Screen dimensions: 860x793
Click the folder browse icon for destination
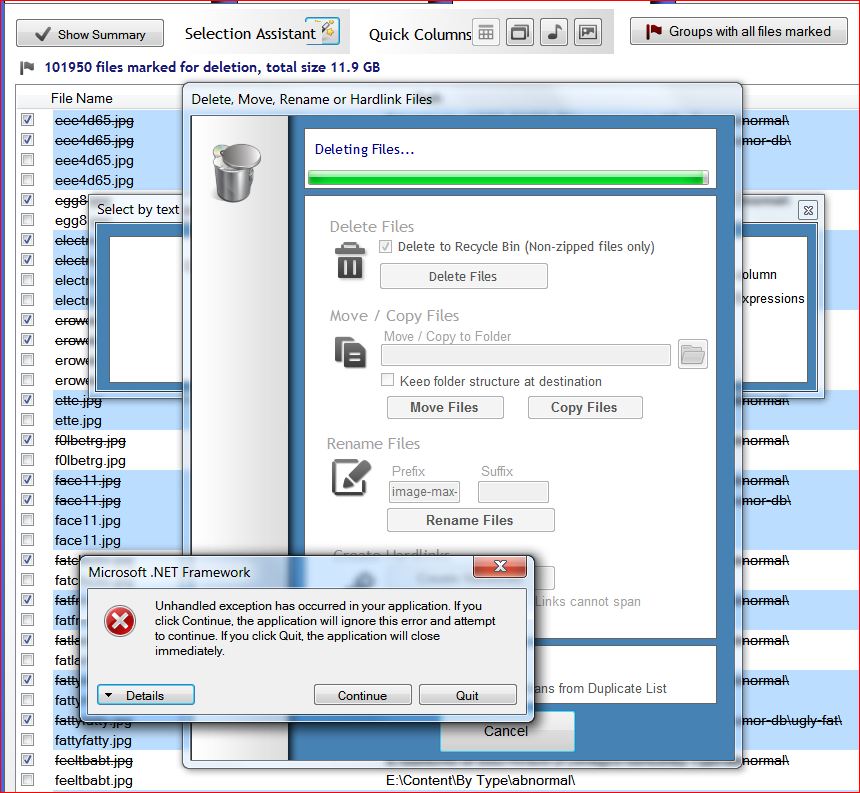(693, 353)
